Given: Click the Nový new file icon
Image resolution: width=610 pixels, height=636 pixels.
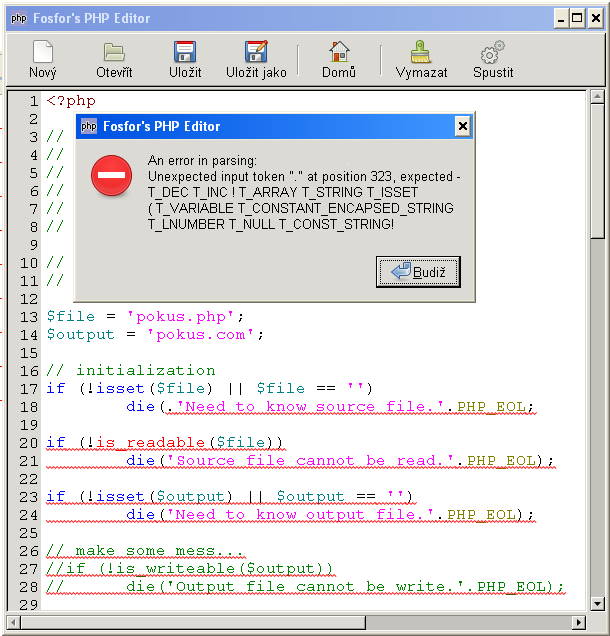Looking at the screenshot, I should 43,52.
